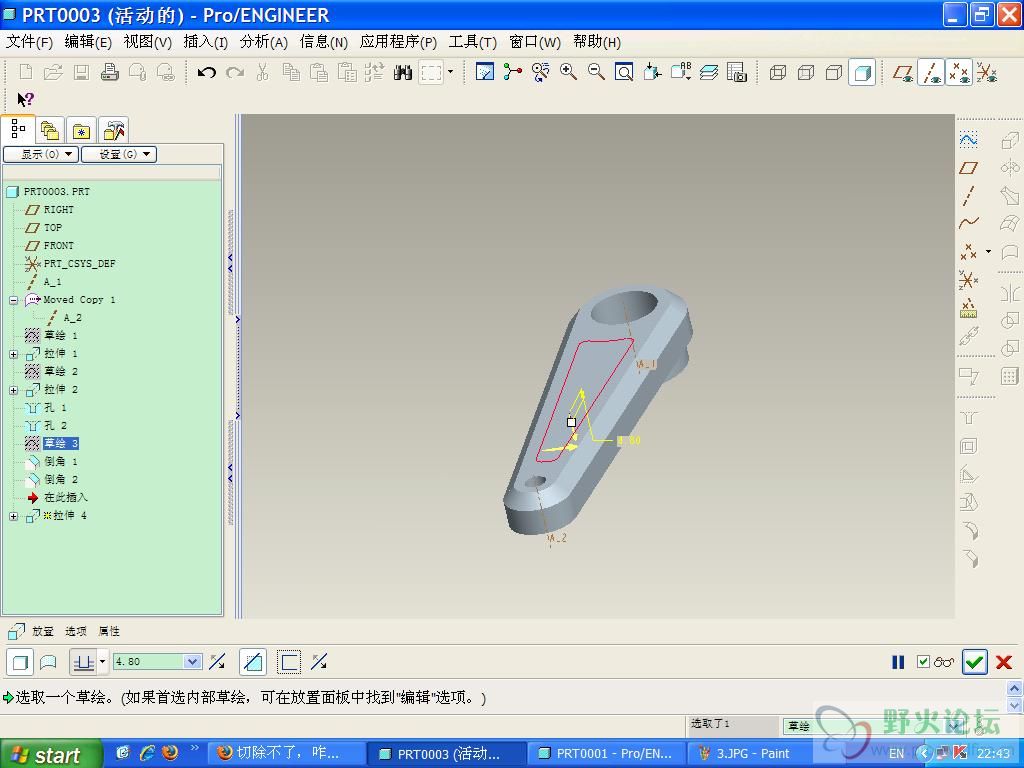This screenshot has width=1024, height=768.
Task: Open the 文件(F) menu
Action: tap(29, 42)
